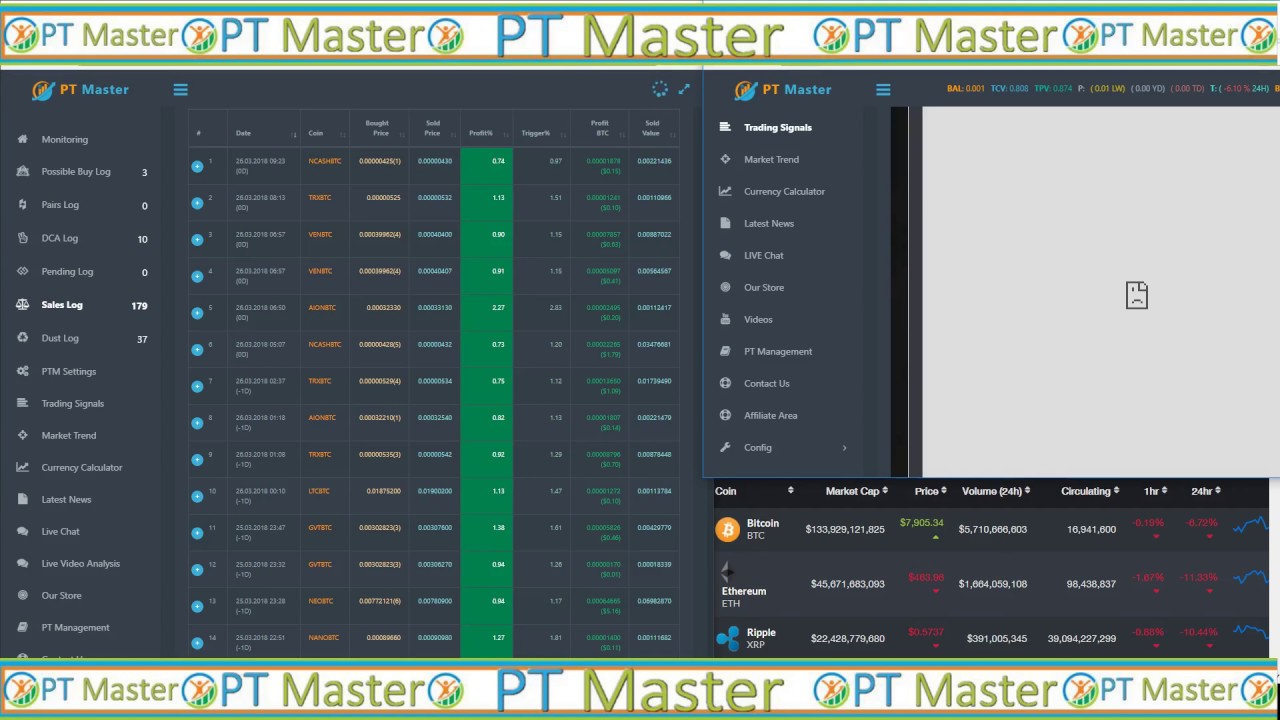Click the Config wrench icon
This screenshot has height=720, width=1280.
point(725,447)
